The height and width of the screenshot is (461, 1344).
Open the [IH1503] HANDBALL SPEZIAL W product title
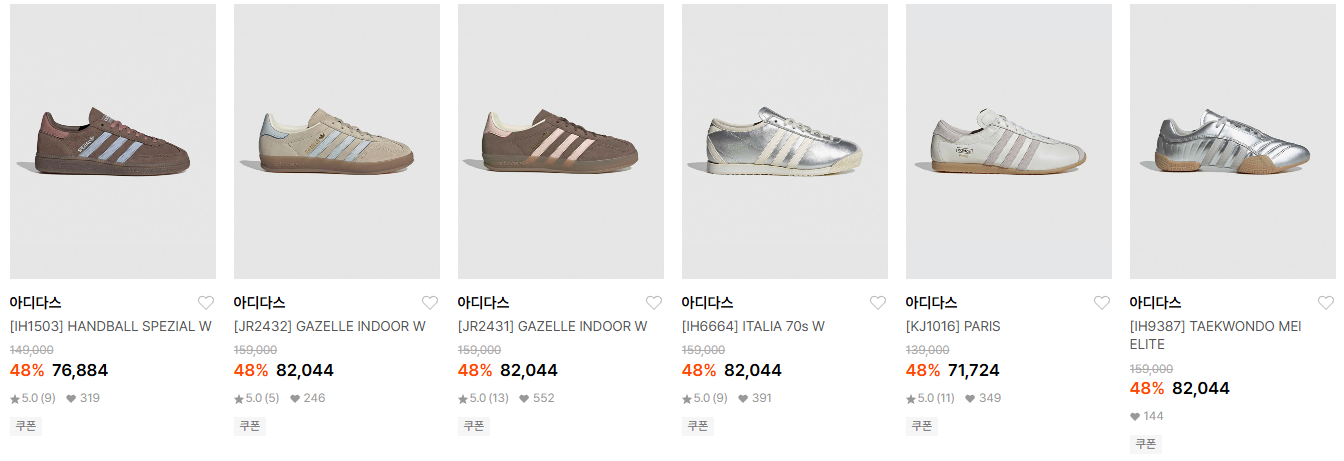tap(111, 326)
